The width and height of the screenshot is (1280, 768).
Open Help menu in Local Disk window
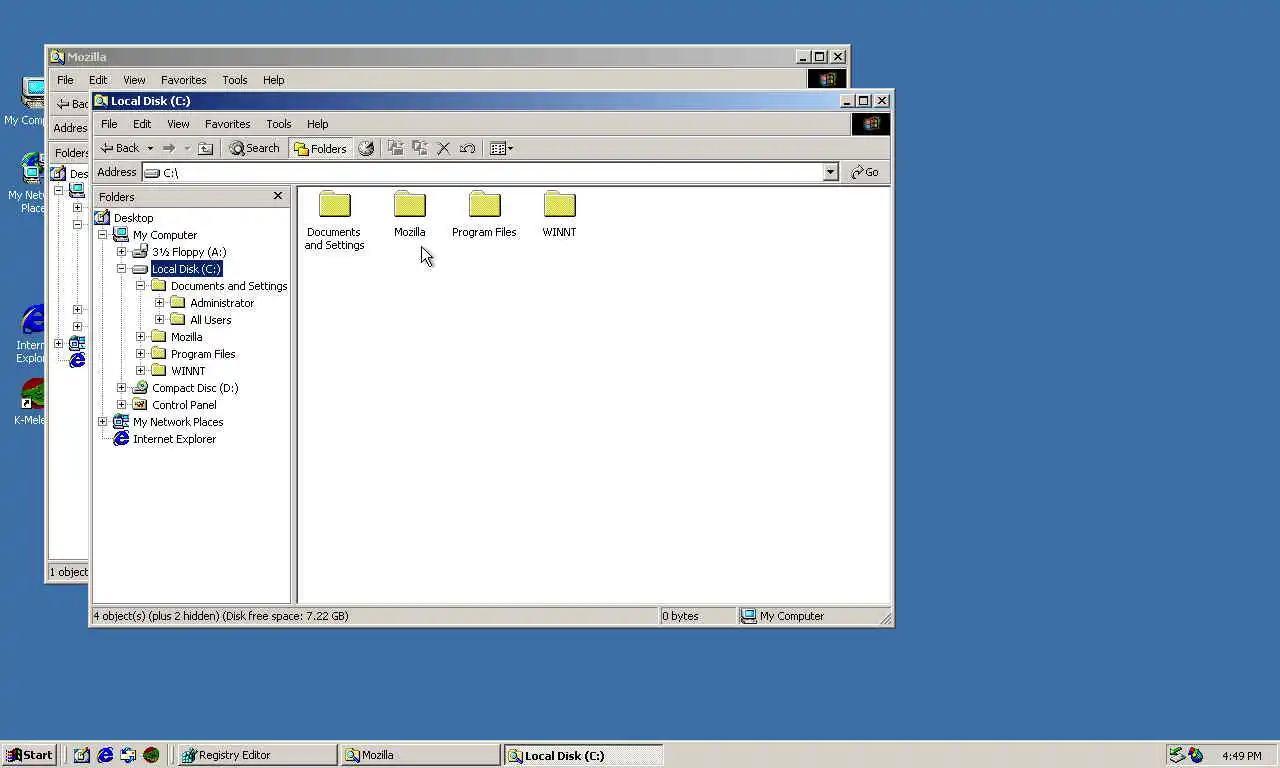318,124
